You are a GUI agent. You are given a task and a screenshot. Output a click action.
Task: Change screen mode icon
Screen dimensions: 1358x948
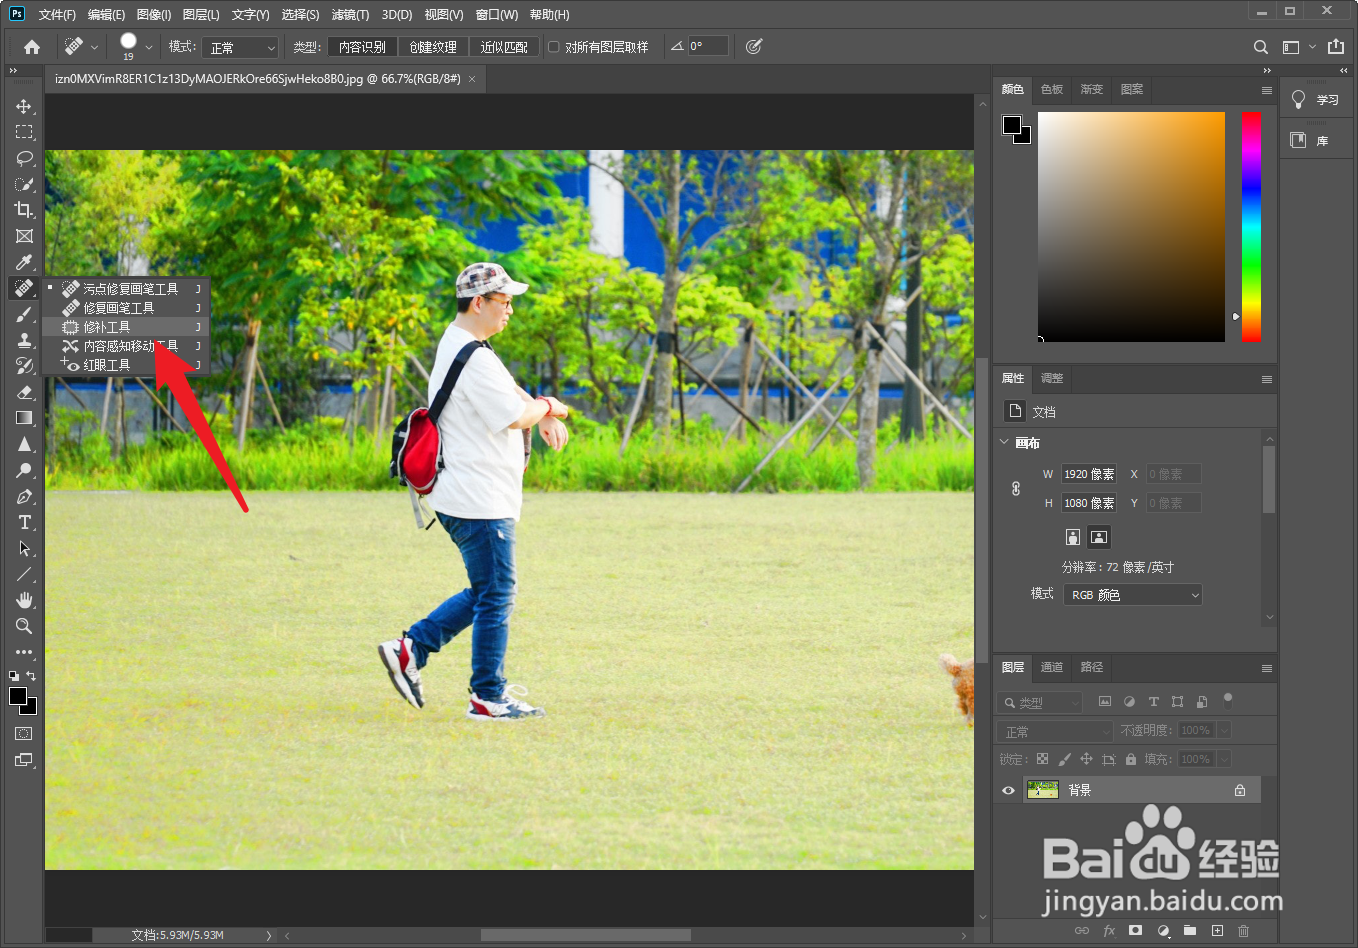point(24,760)
